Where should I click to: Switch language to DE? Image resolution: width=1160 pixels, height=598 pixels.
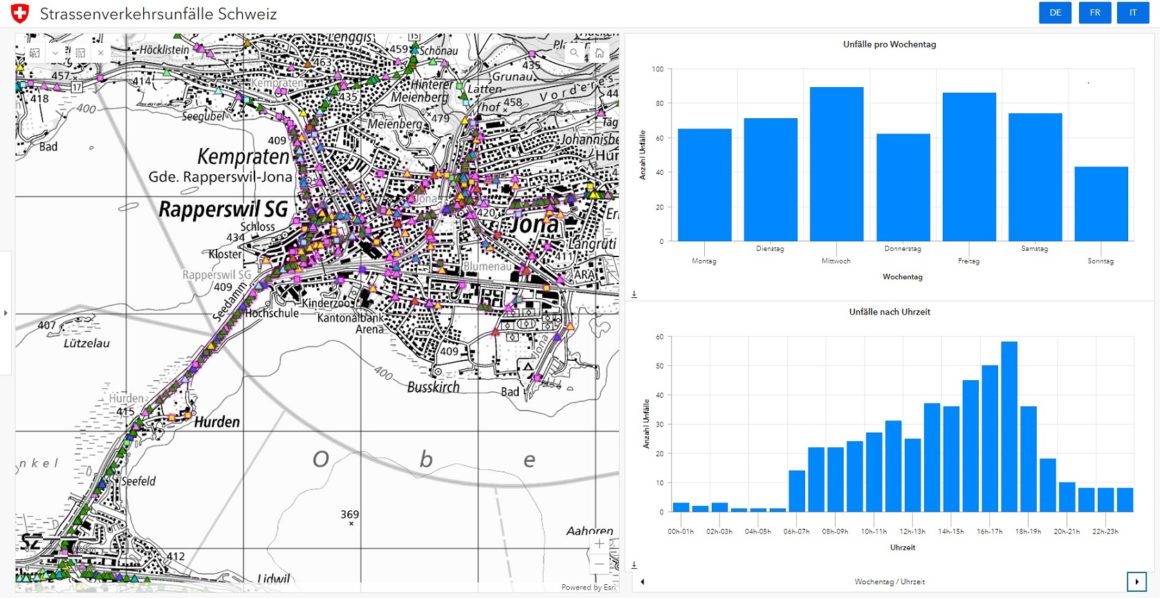point(1055,13)
